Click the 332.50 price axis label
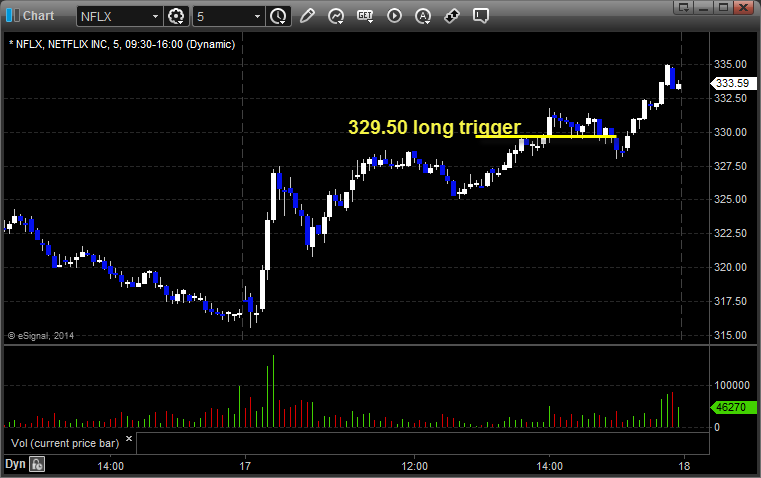This screenshot has width=761, height=478. pos(730,98)
